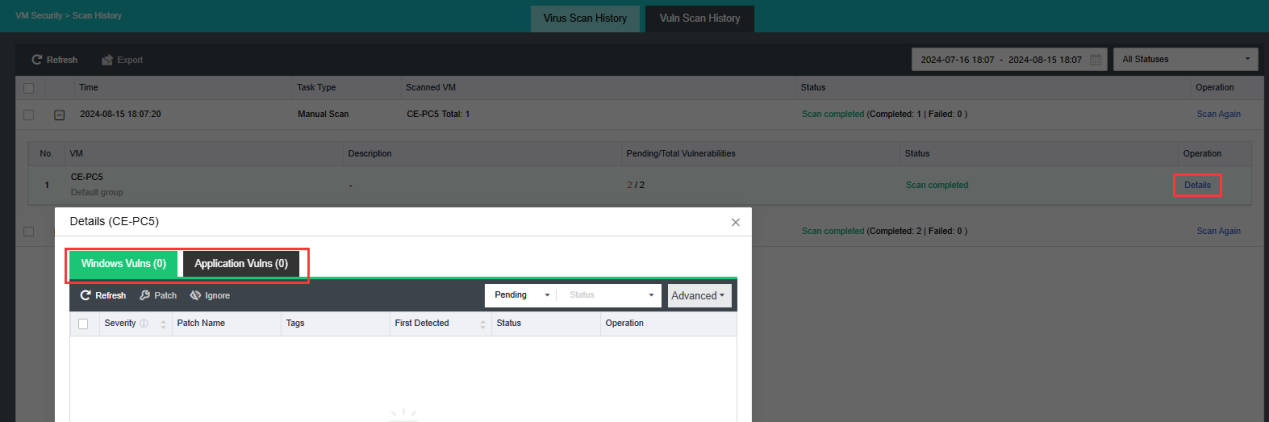
Task: Click Refresh in the scan history toolbar
Action: click(54, 60)
